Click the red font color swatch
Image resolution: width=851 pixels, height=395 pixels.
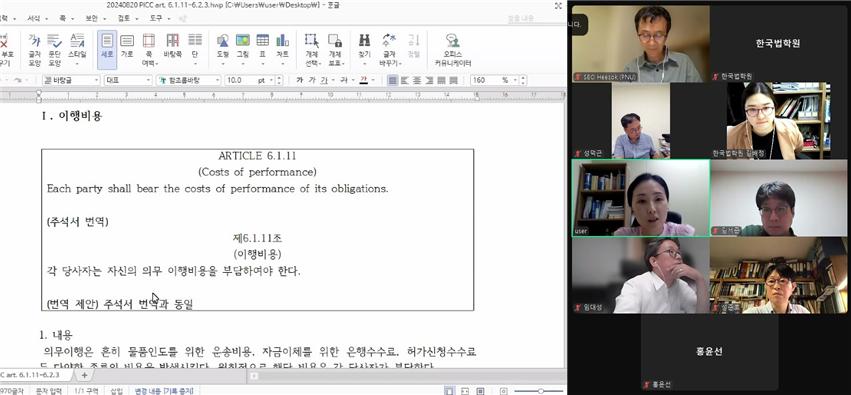(x=364, y=80)
